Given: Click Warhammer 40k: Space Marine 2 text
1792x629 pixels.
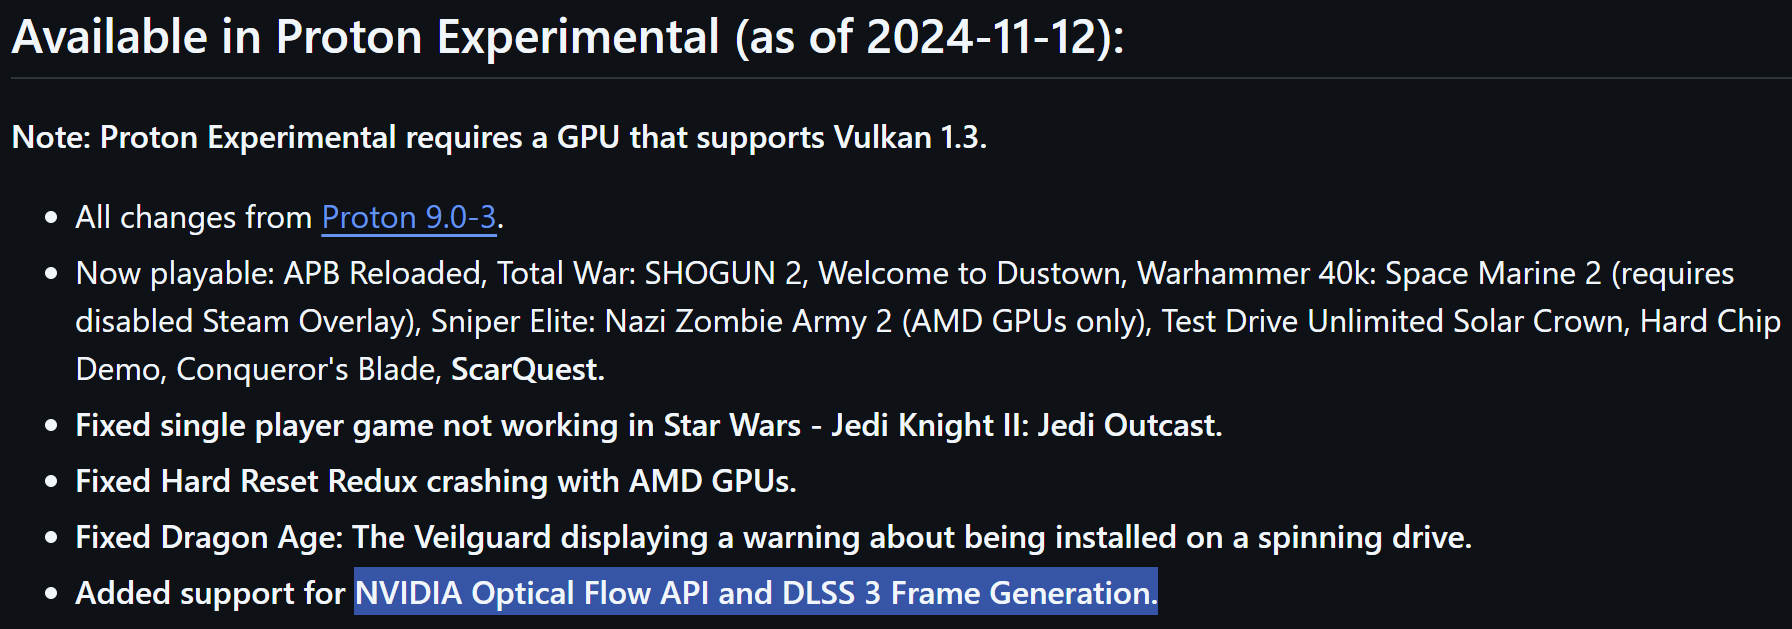Looking at the screenshot, I should coord(1369,273).
